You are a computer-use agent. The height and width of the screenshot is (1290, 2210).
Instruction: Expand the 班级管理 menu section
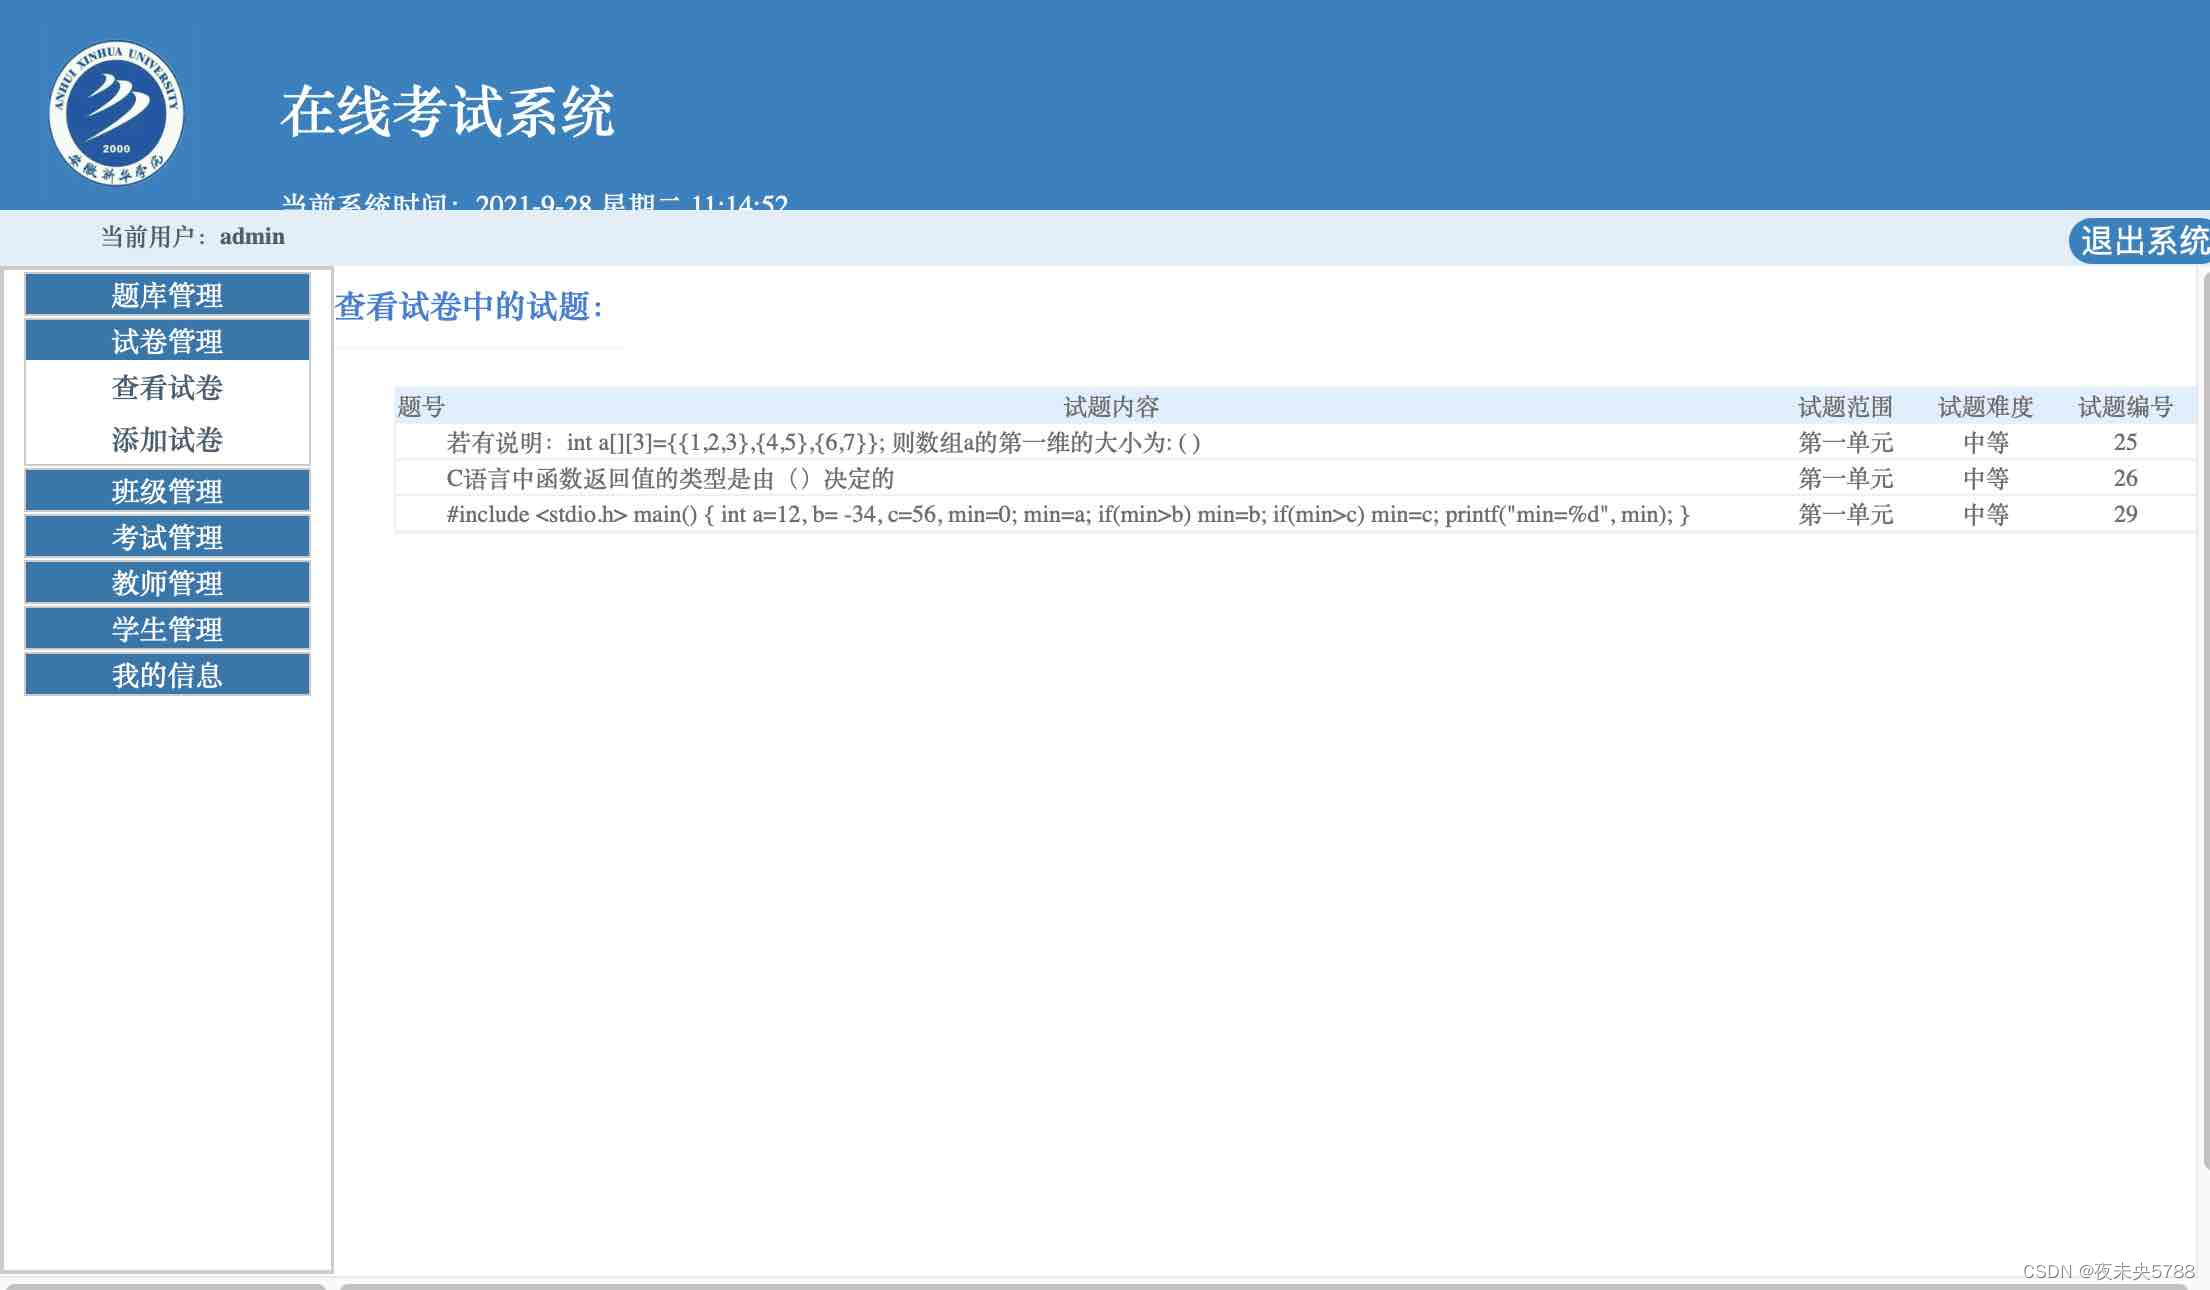pyautogui.click(x=167, y=491)
